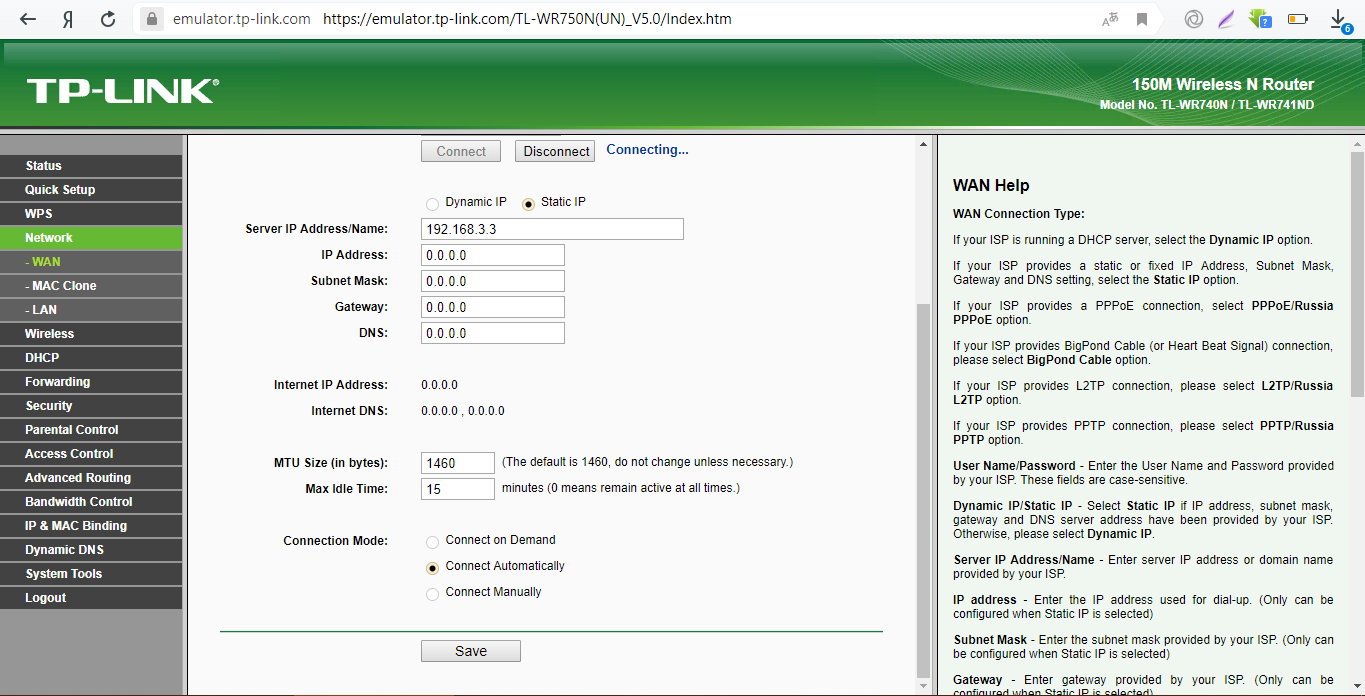Click the Max Idle Time field

pos(458,489)
